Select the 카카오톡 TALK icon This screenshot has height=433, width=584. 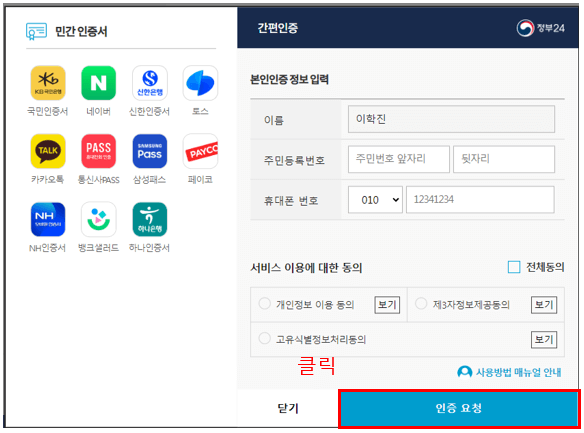(48, 151)
